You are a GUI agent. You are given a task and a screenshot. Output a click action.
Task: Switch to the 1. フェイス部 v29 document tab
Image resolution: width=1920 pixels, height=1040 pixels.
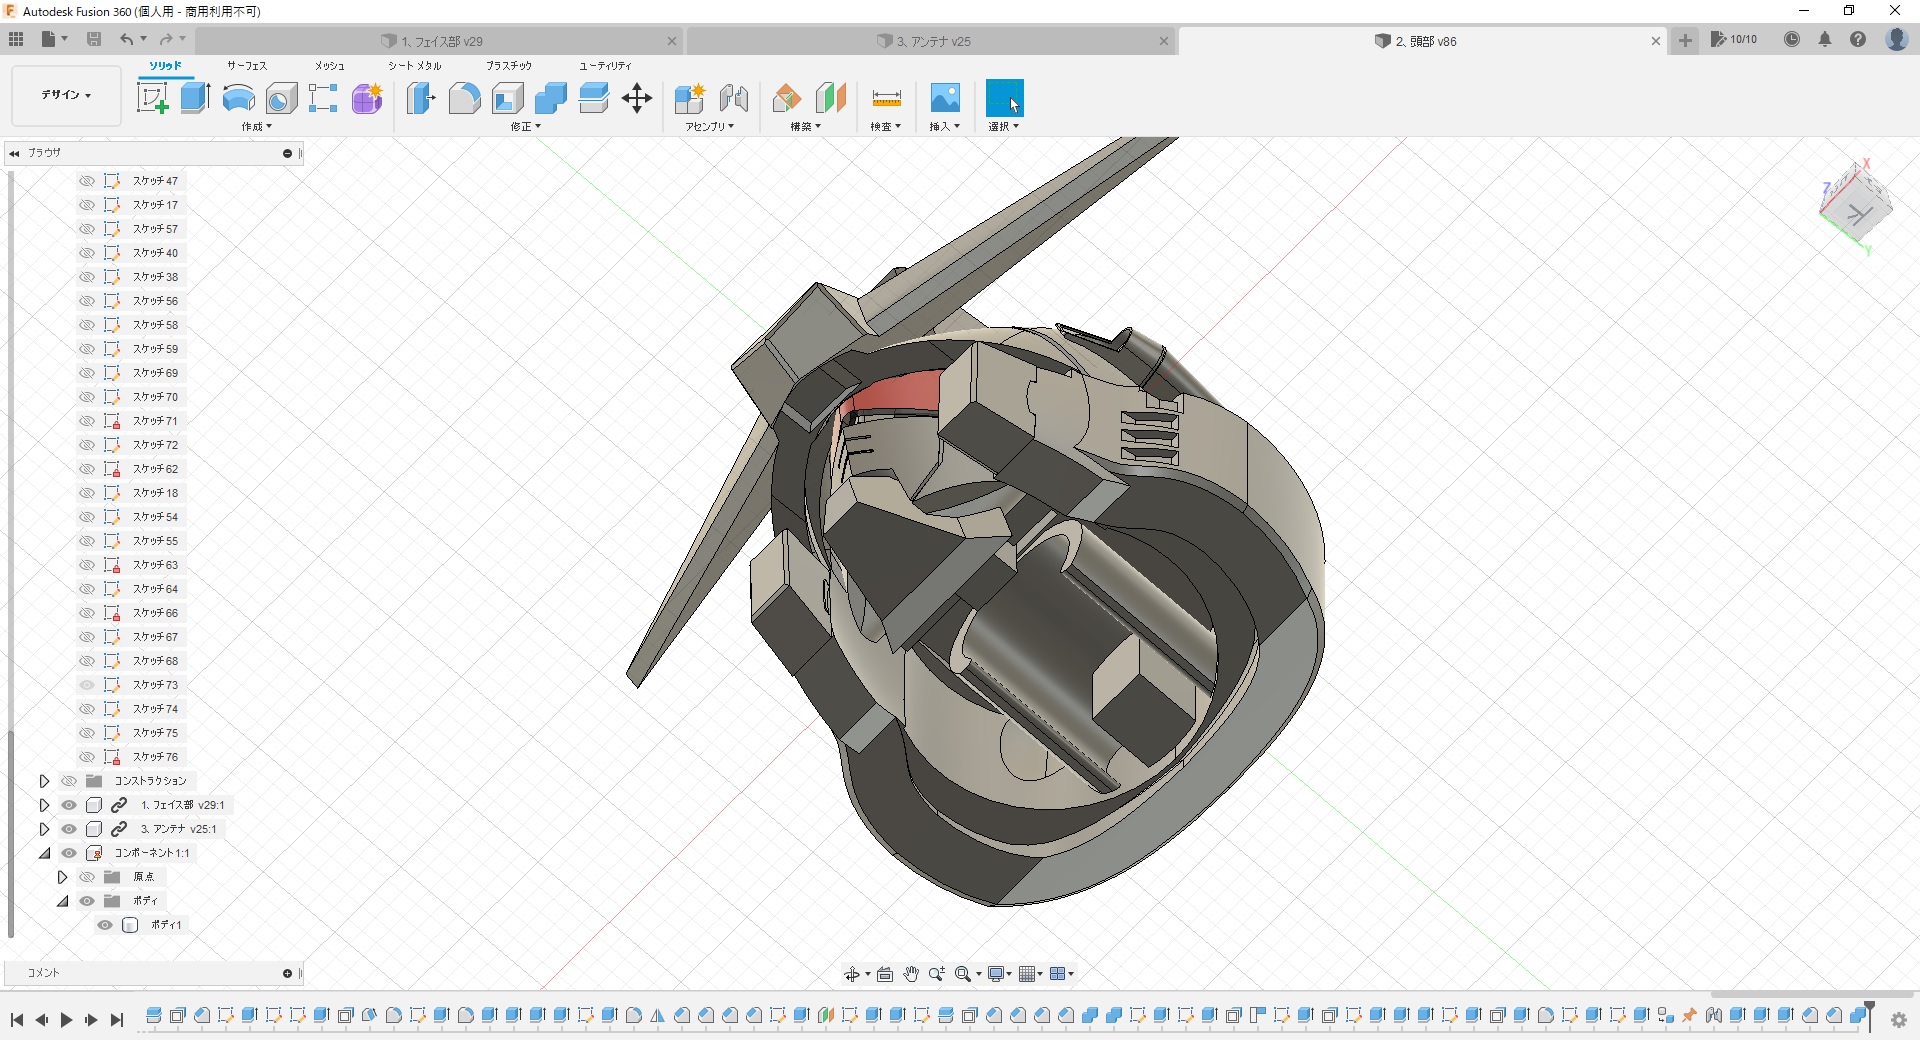click(442, 41)
